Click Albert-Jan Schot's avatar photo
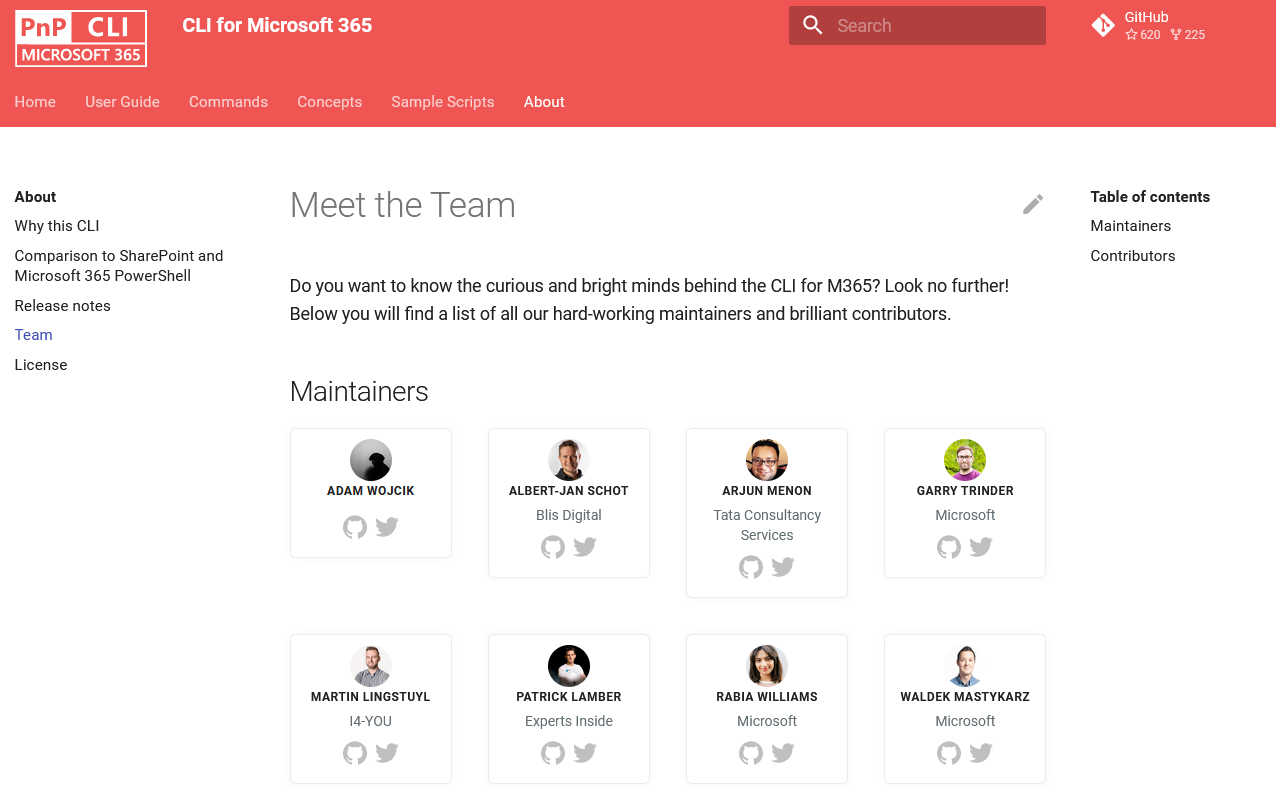 click(x=569, y=460)
